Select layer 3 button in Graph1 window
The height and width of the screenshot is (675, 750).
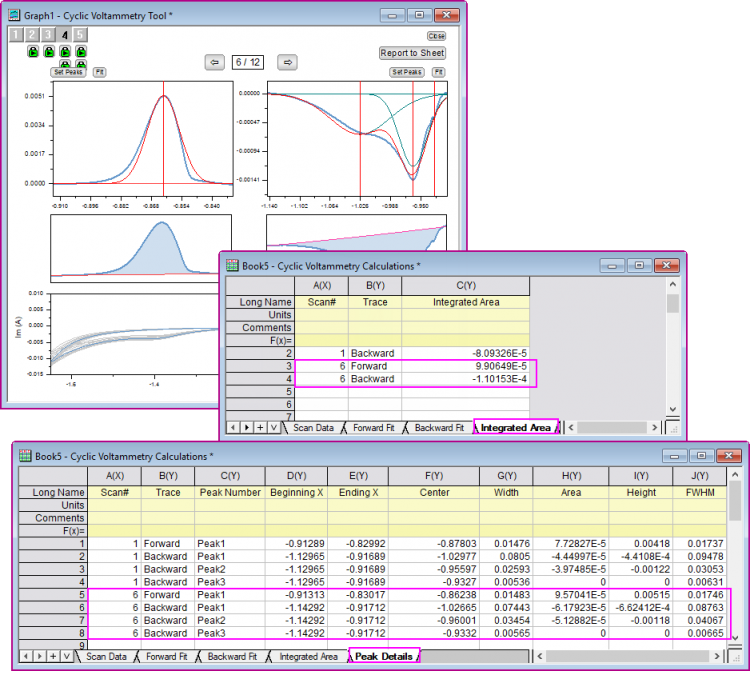point(47,34)
